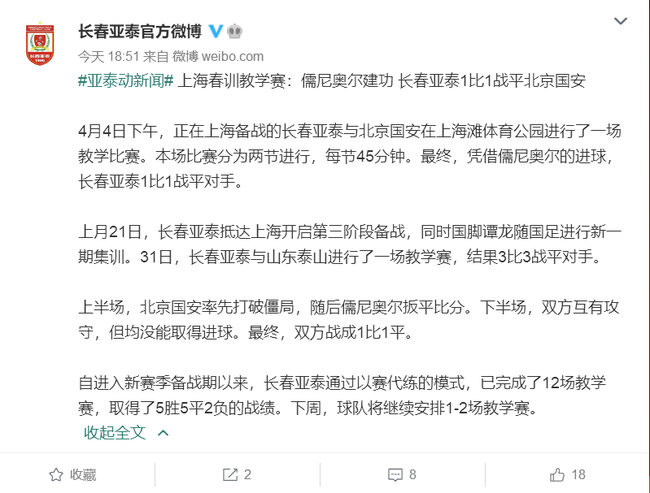Toggle 收藏 to bookmark this post

pos(73,475)
